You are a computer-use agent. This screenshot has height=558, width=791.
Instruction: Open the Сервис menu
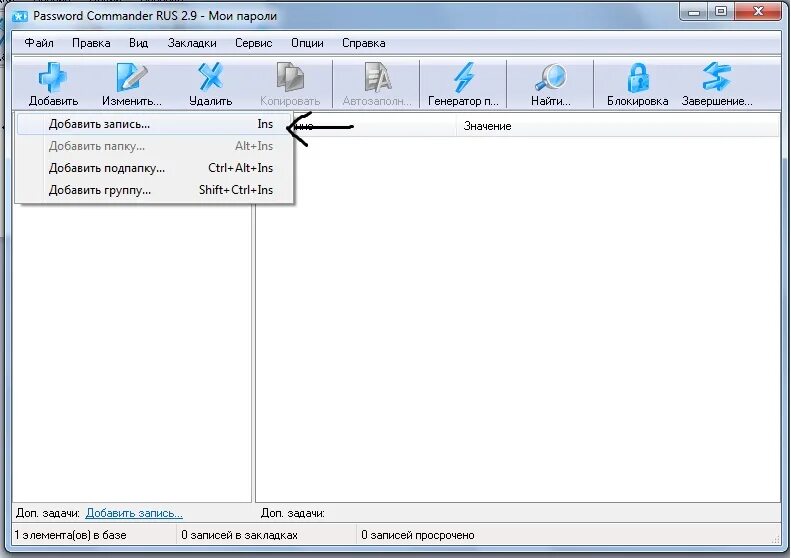click(x=253, y=43)
